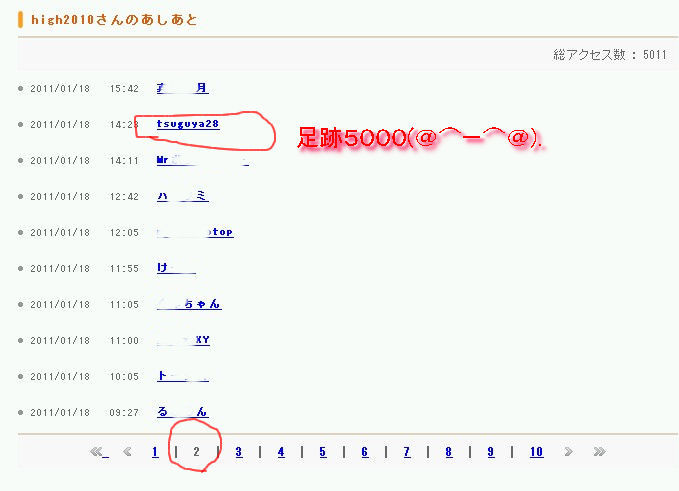Click the visitor name at 12:42

[183, 196]
